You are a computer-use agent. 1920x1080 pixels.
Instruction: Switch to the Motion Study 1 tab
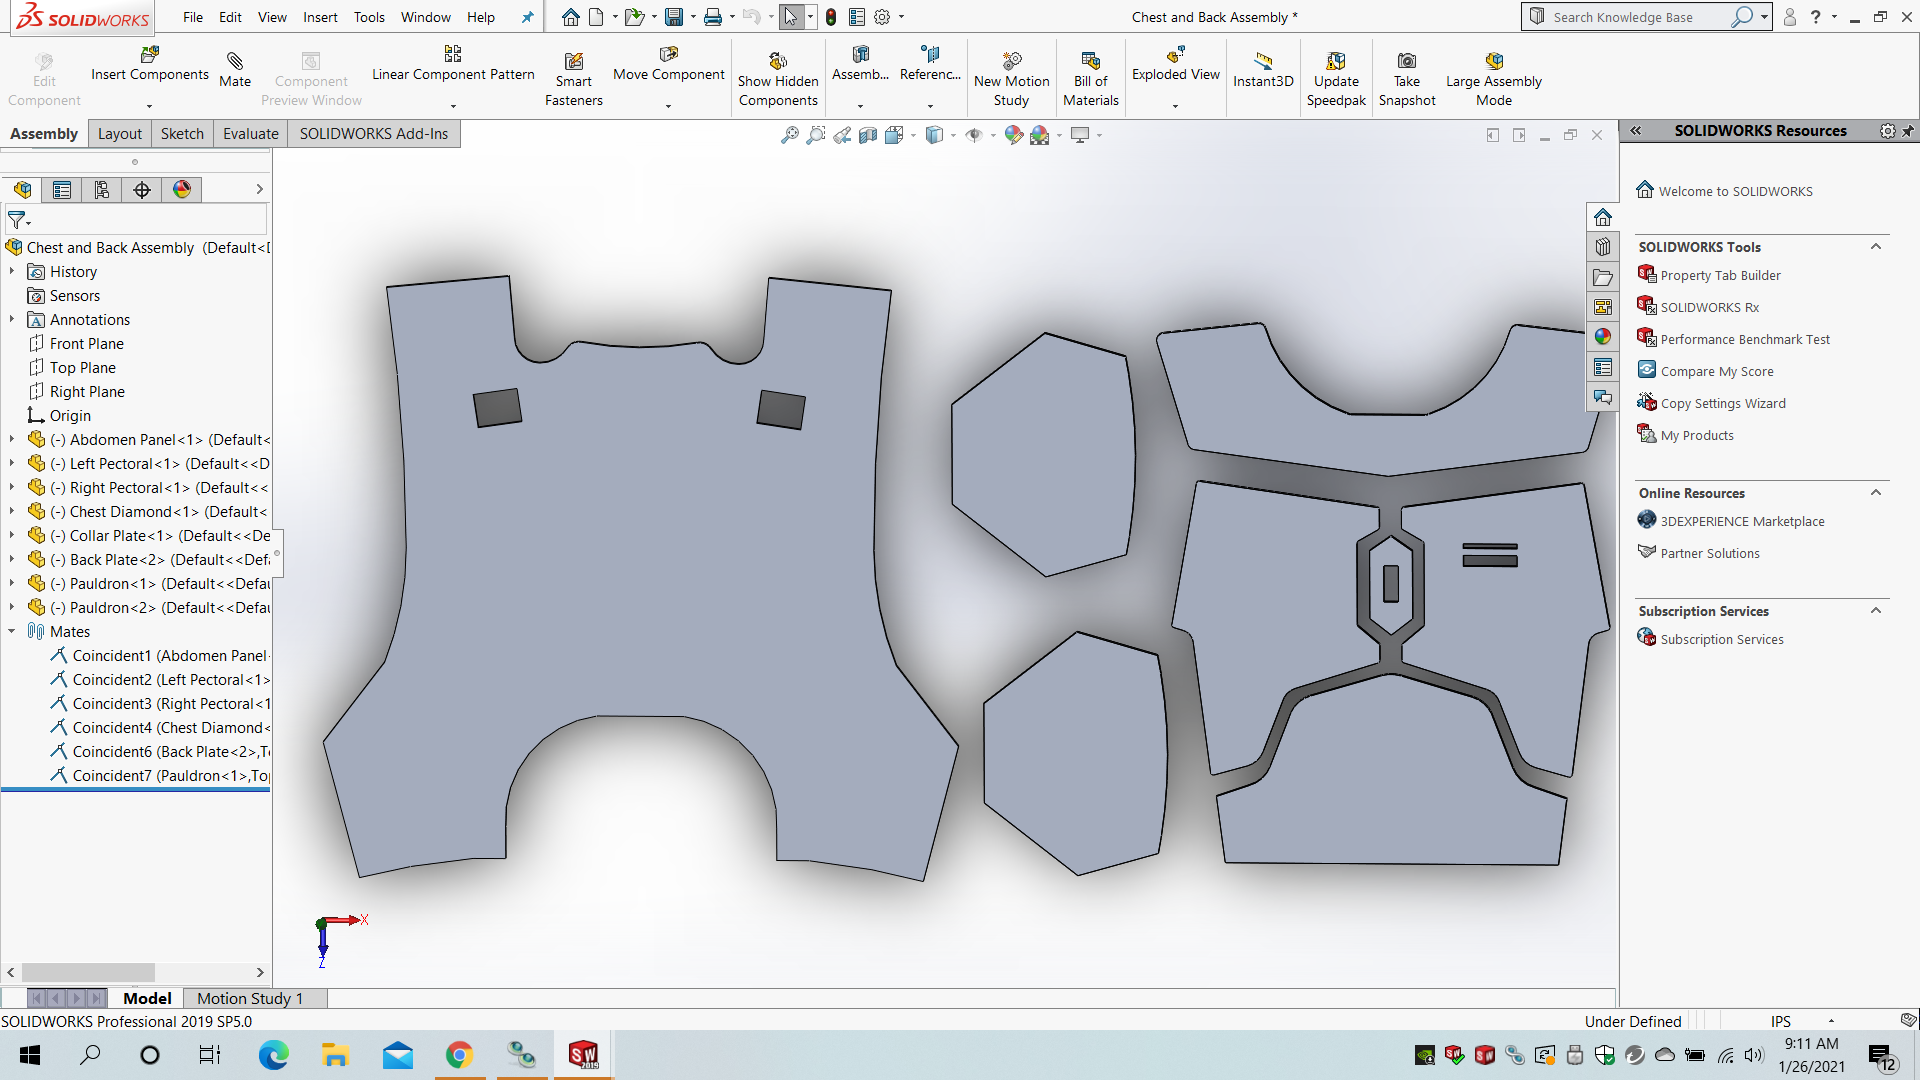click(250, 998)
